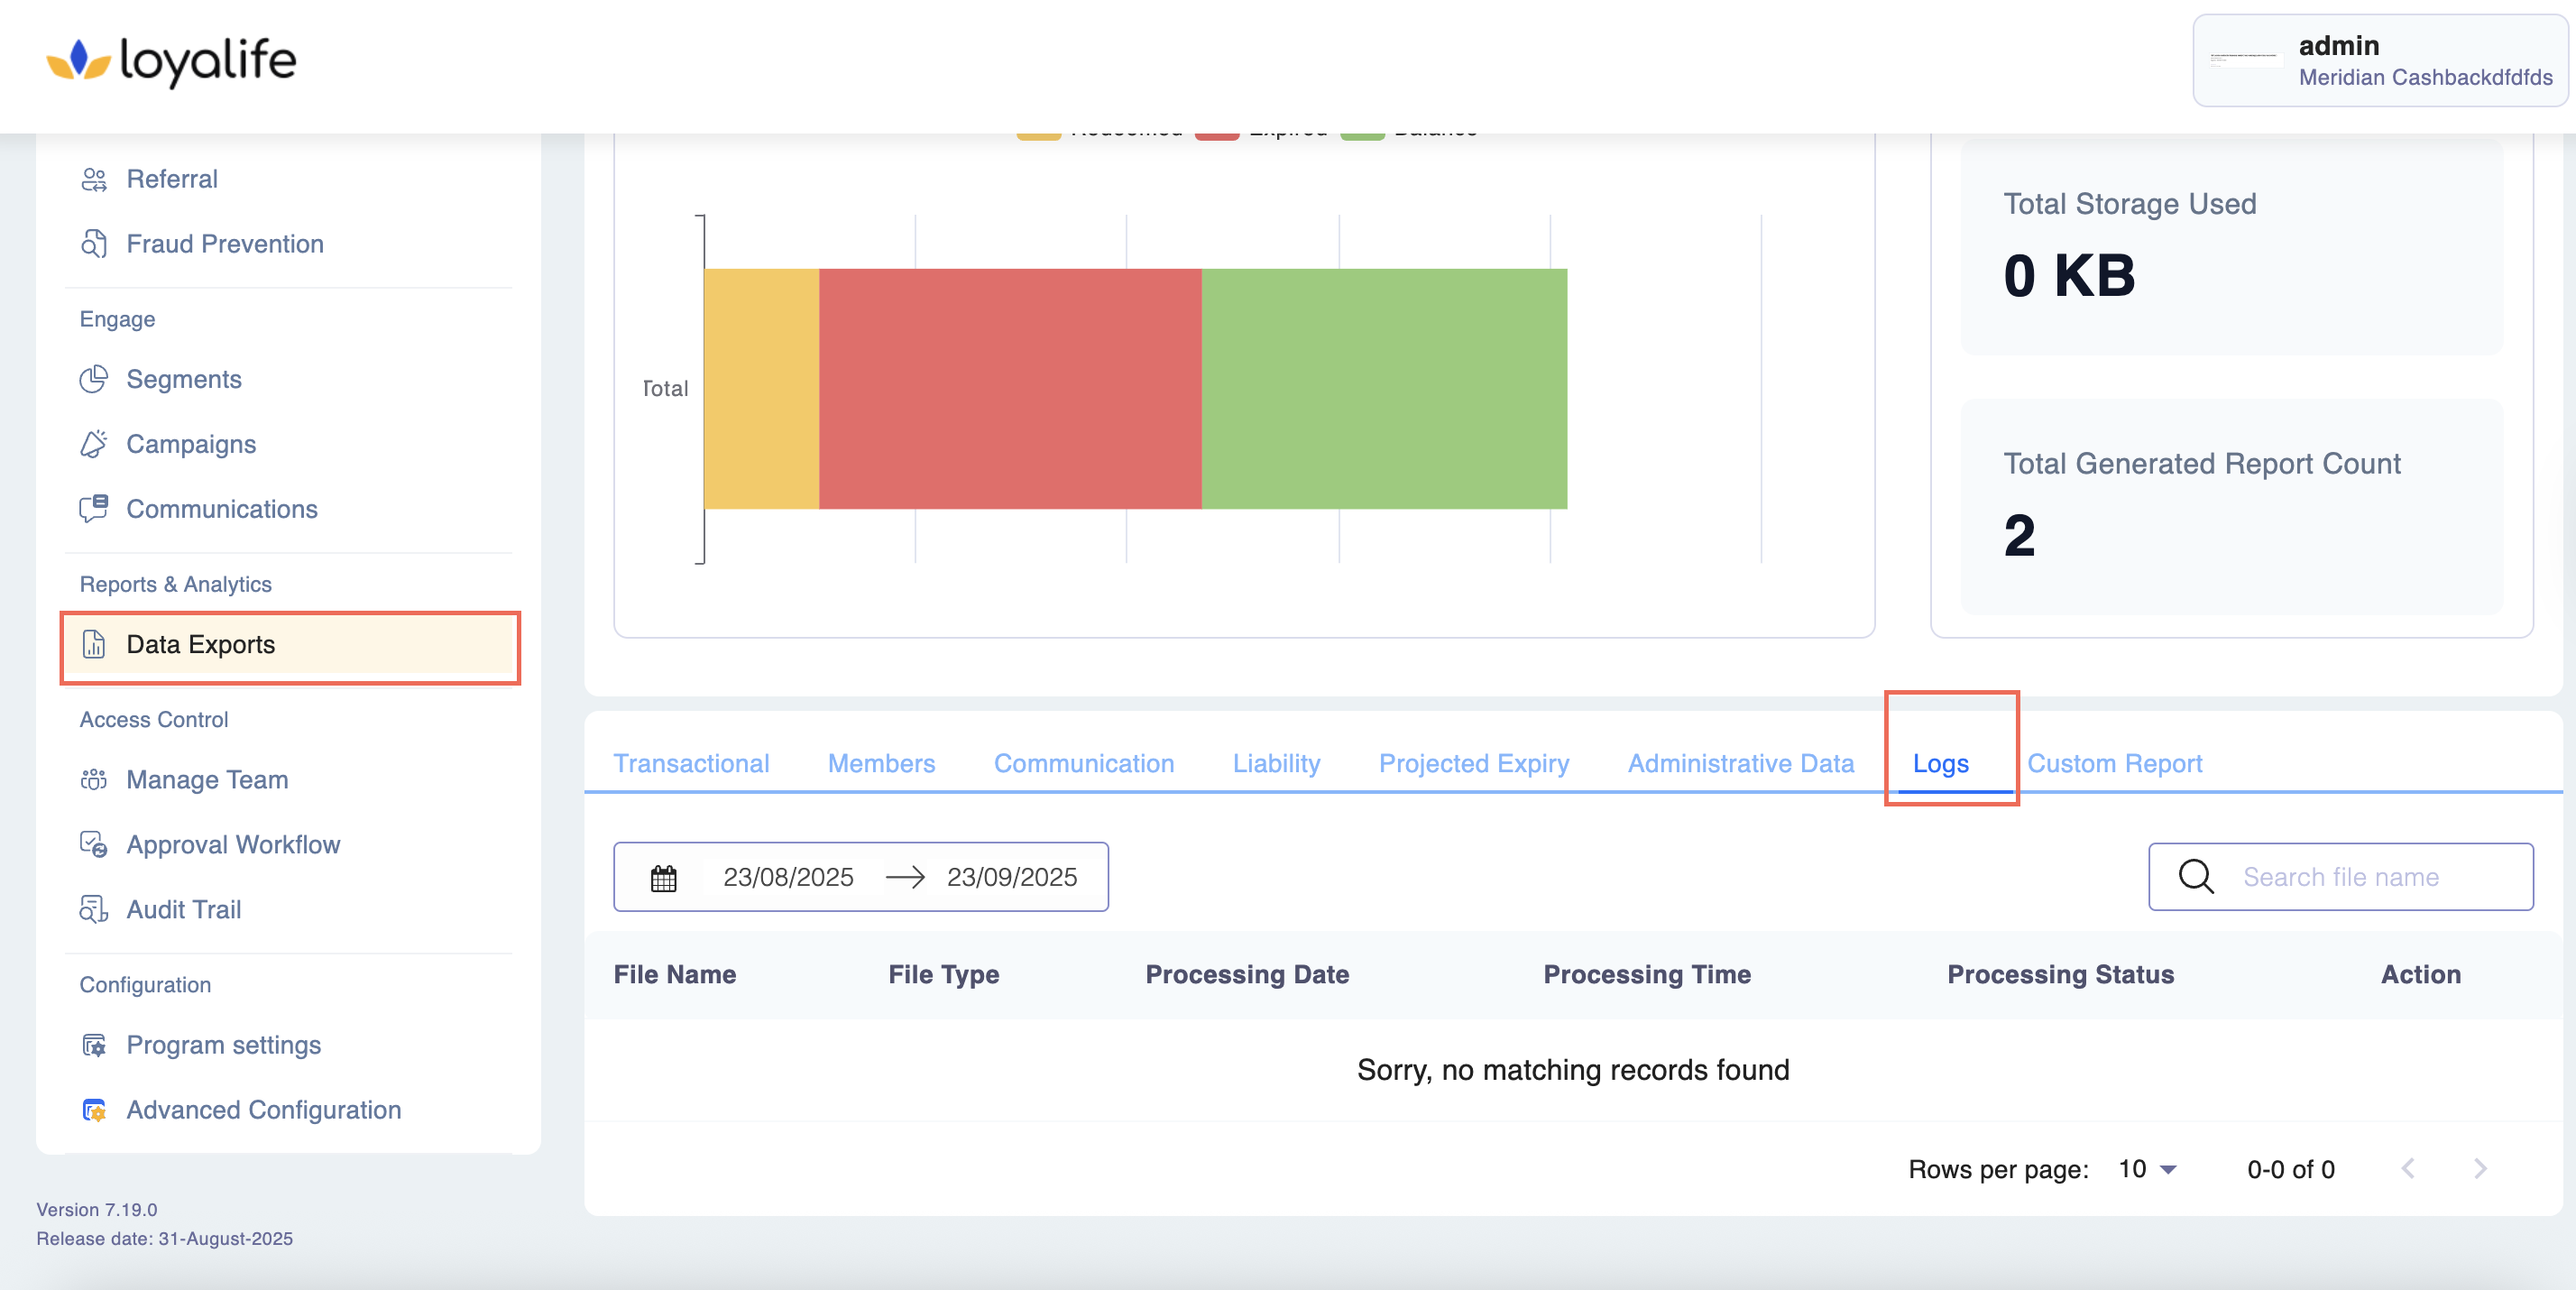Open Approval Workflow in sidebar
2576x1290 pixels.
pyautogui.click(x=233, y=845)
